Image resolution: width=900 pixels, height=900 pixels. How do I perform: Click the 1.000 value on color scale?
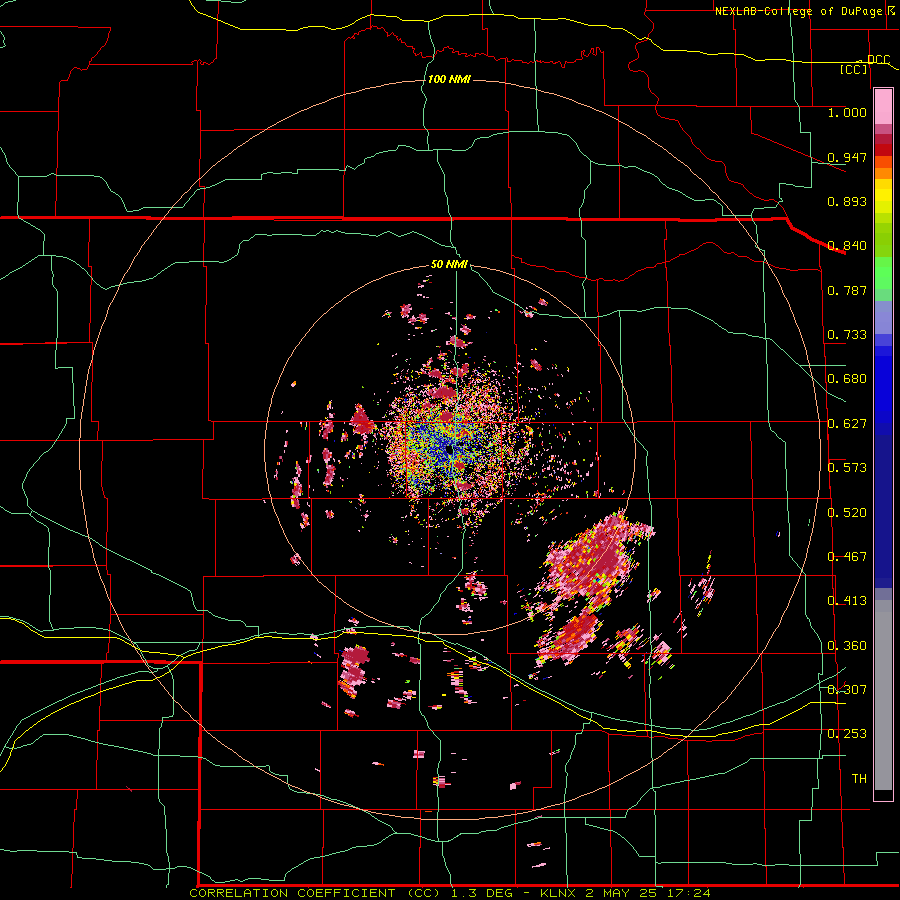click(847, 112)
